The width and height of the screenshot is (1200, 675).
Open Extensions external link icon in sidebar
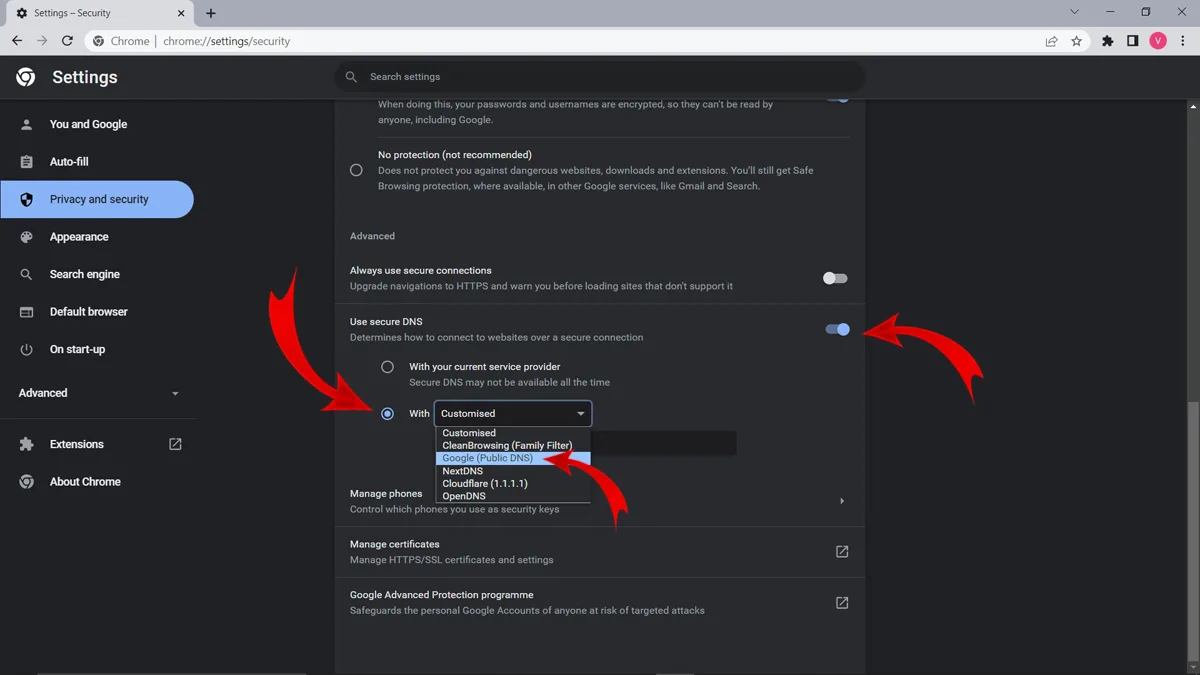(175, 444)
